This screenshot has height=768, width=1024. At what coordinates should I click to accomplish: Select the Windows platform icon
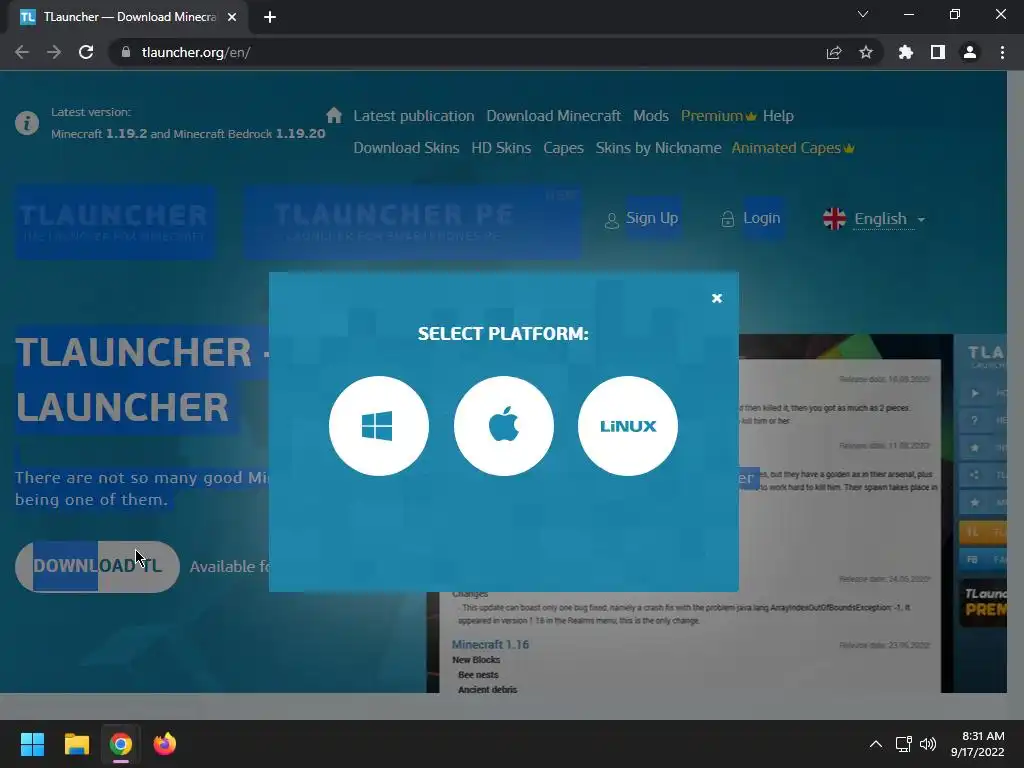click(379, 426)
